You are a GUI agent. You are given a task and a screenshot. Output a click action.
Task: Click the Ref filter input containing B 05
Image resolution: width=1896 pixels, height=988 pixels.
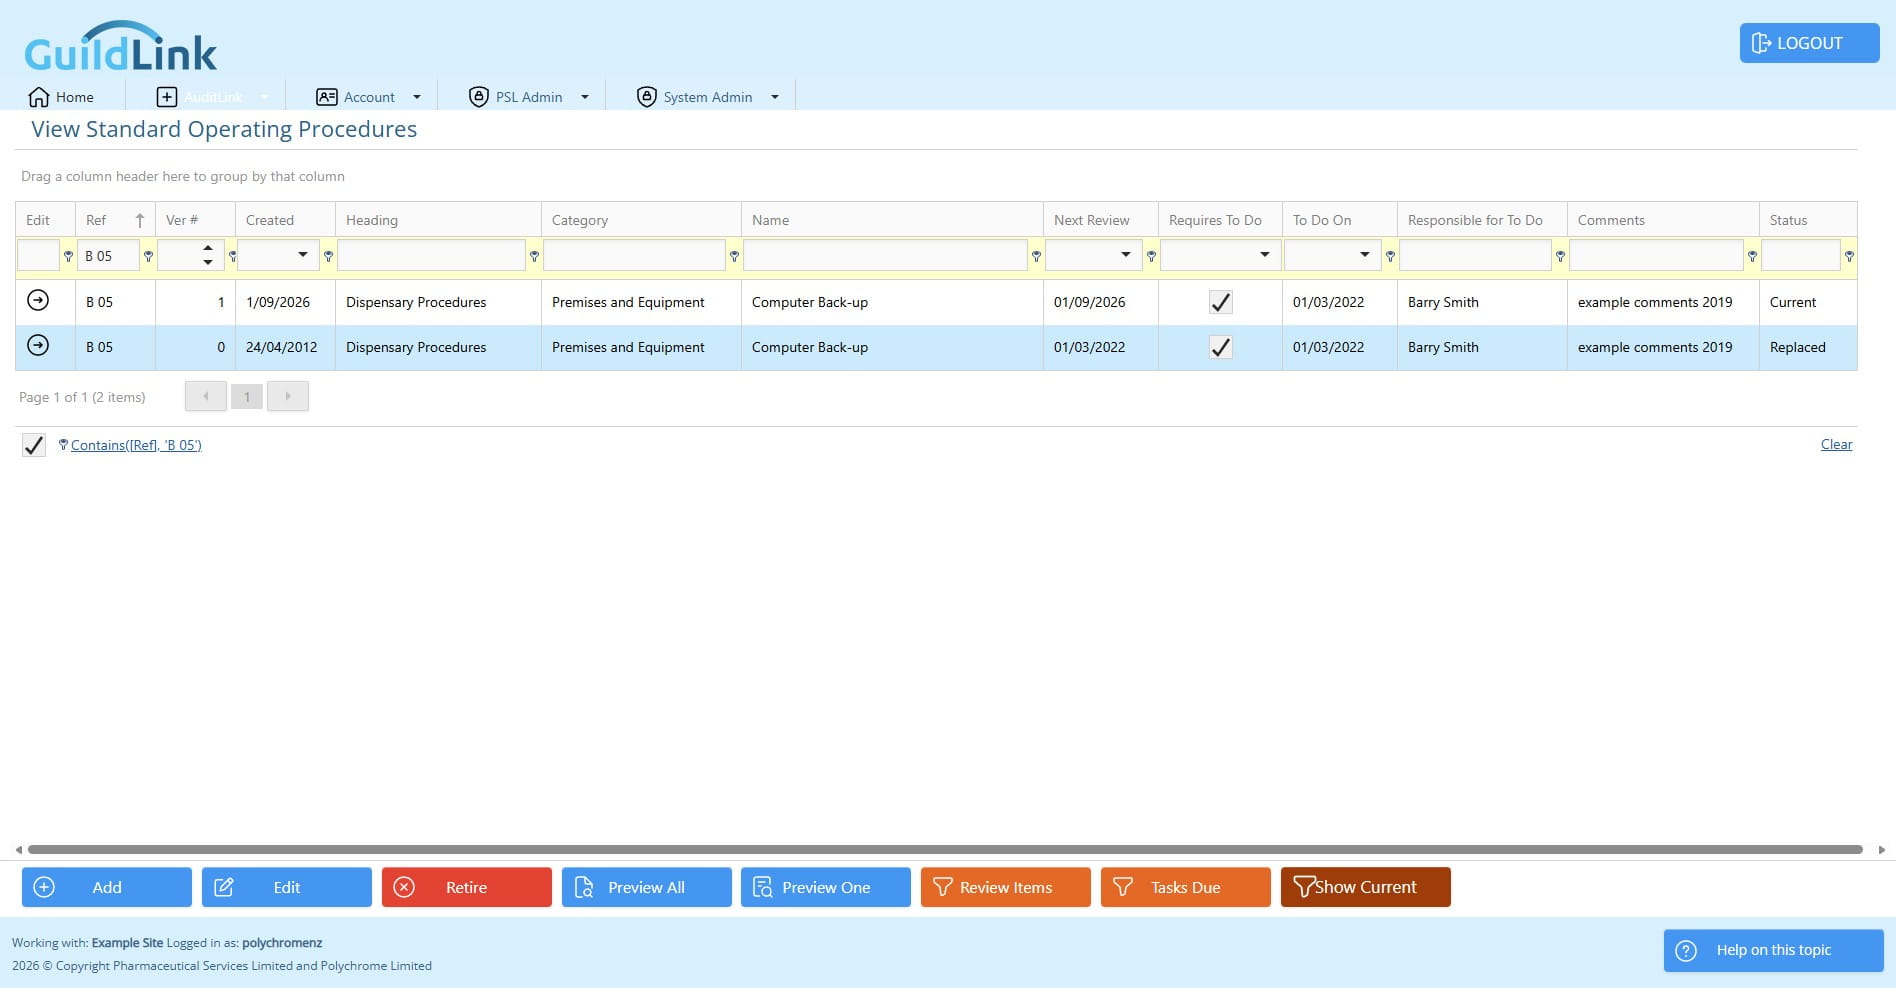pyautogui.click(x=108, y=256)
